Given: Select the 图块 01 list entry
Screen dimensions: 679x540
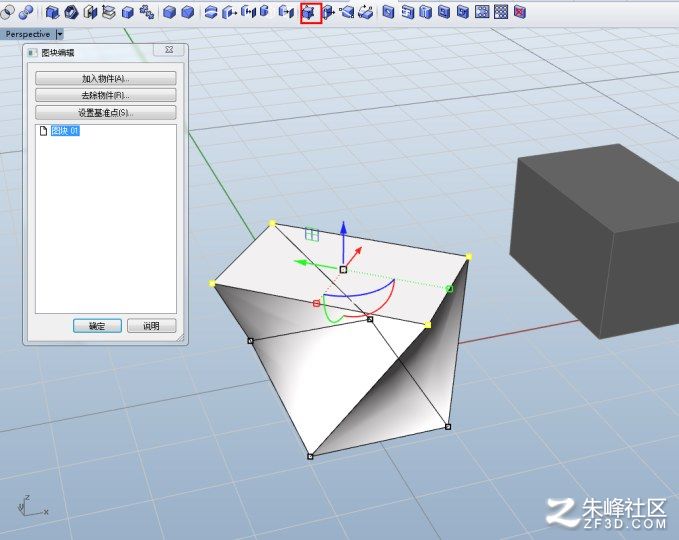Looking at the screenshot, I should pyautogui.click(x=65, y=131).
